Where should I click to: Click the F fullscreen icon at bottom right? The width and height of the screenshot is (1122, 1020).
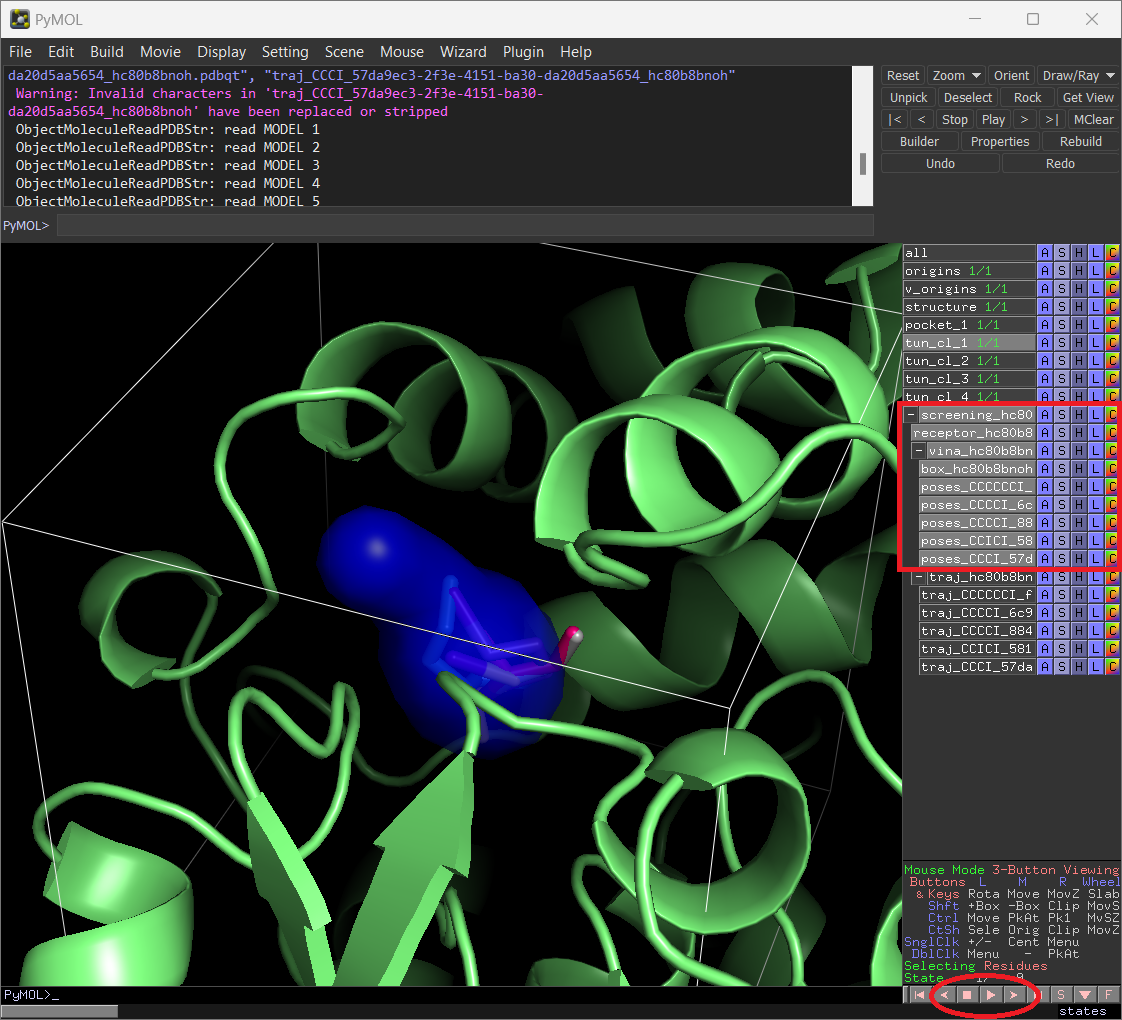point(1108,995)
